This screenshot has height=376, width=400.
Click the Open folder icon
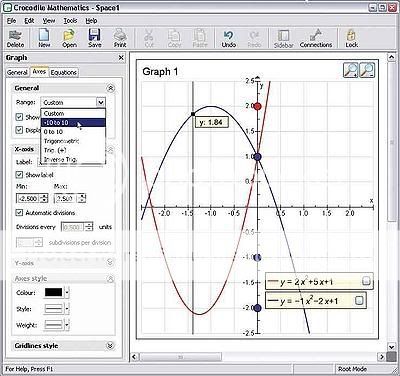[69, 38]
